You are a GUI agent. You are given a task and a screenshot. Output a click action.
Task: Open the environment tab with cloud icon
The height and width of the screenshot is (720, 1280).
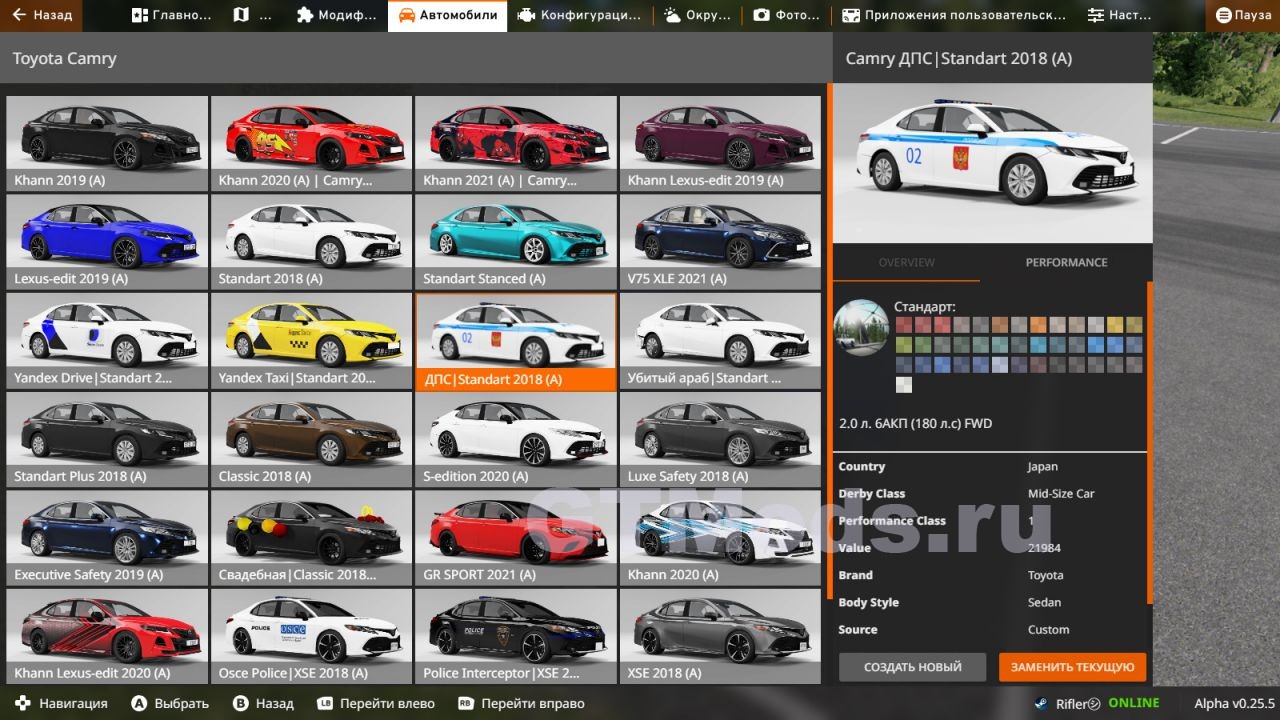point(697,15)
